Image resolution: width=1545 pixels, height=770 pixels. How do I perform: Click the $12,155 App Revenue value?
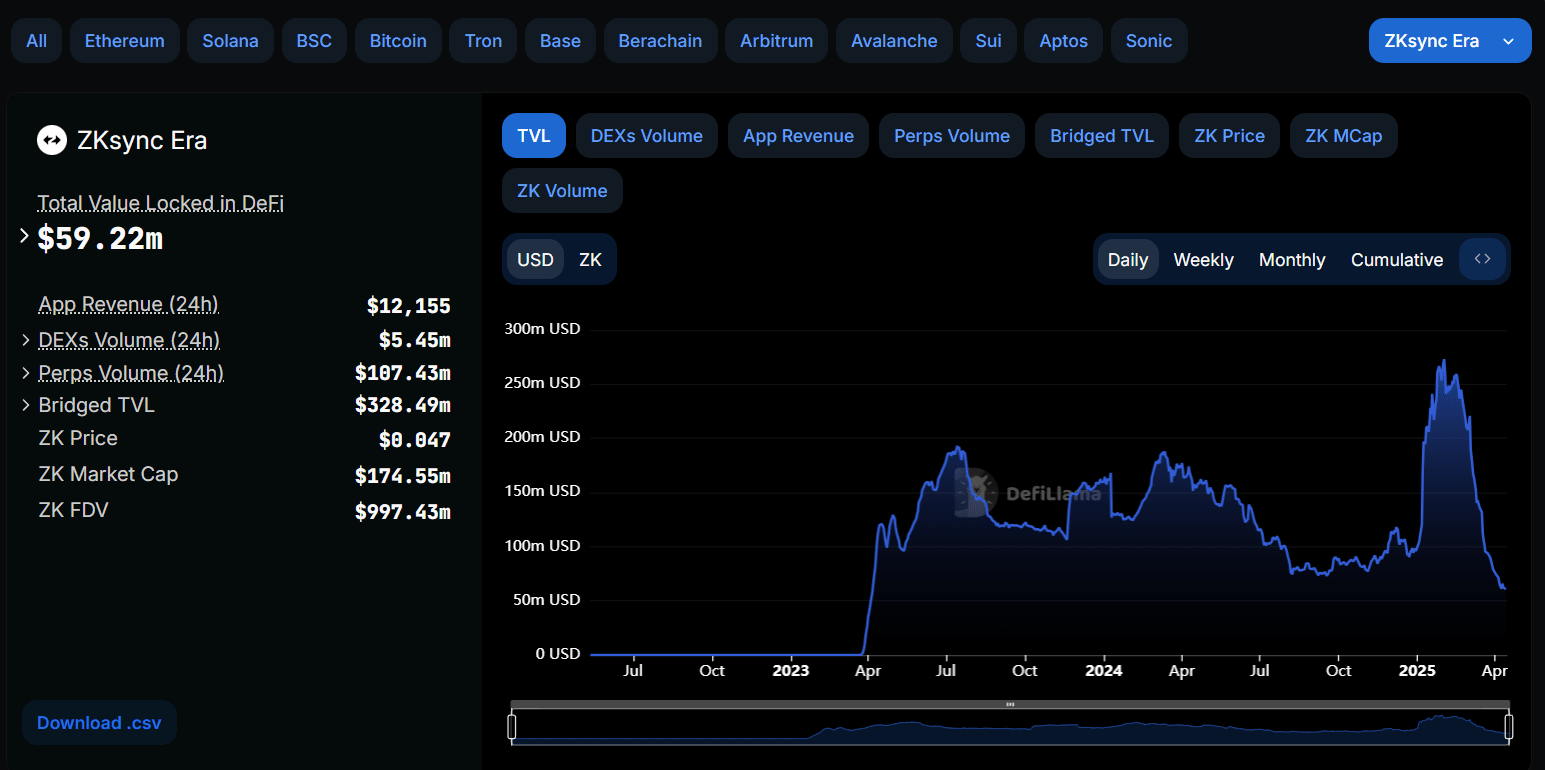click(409, 306)
